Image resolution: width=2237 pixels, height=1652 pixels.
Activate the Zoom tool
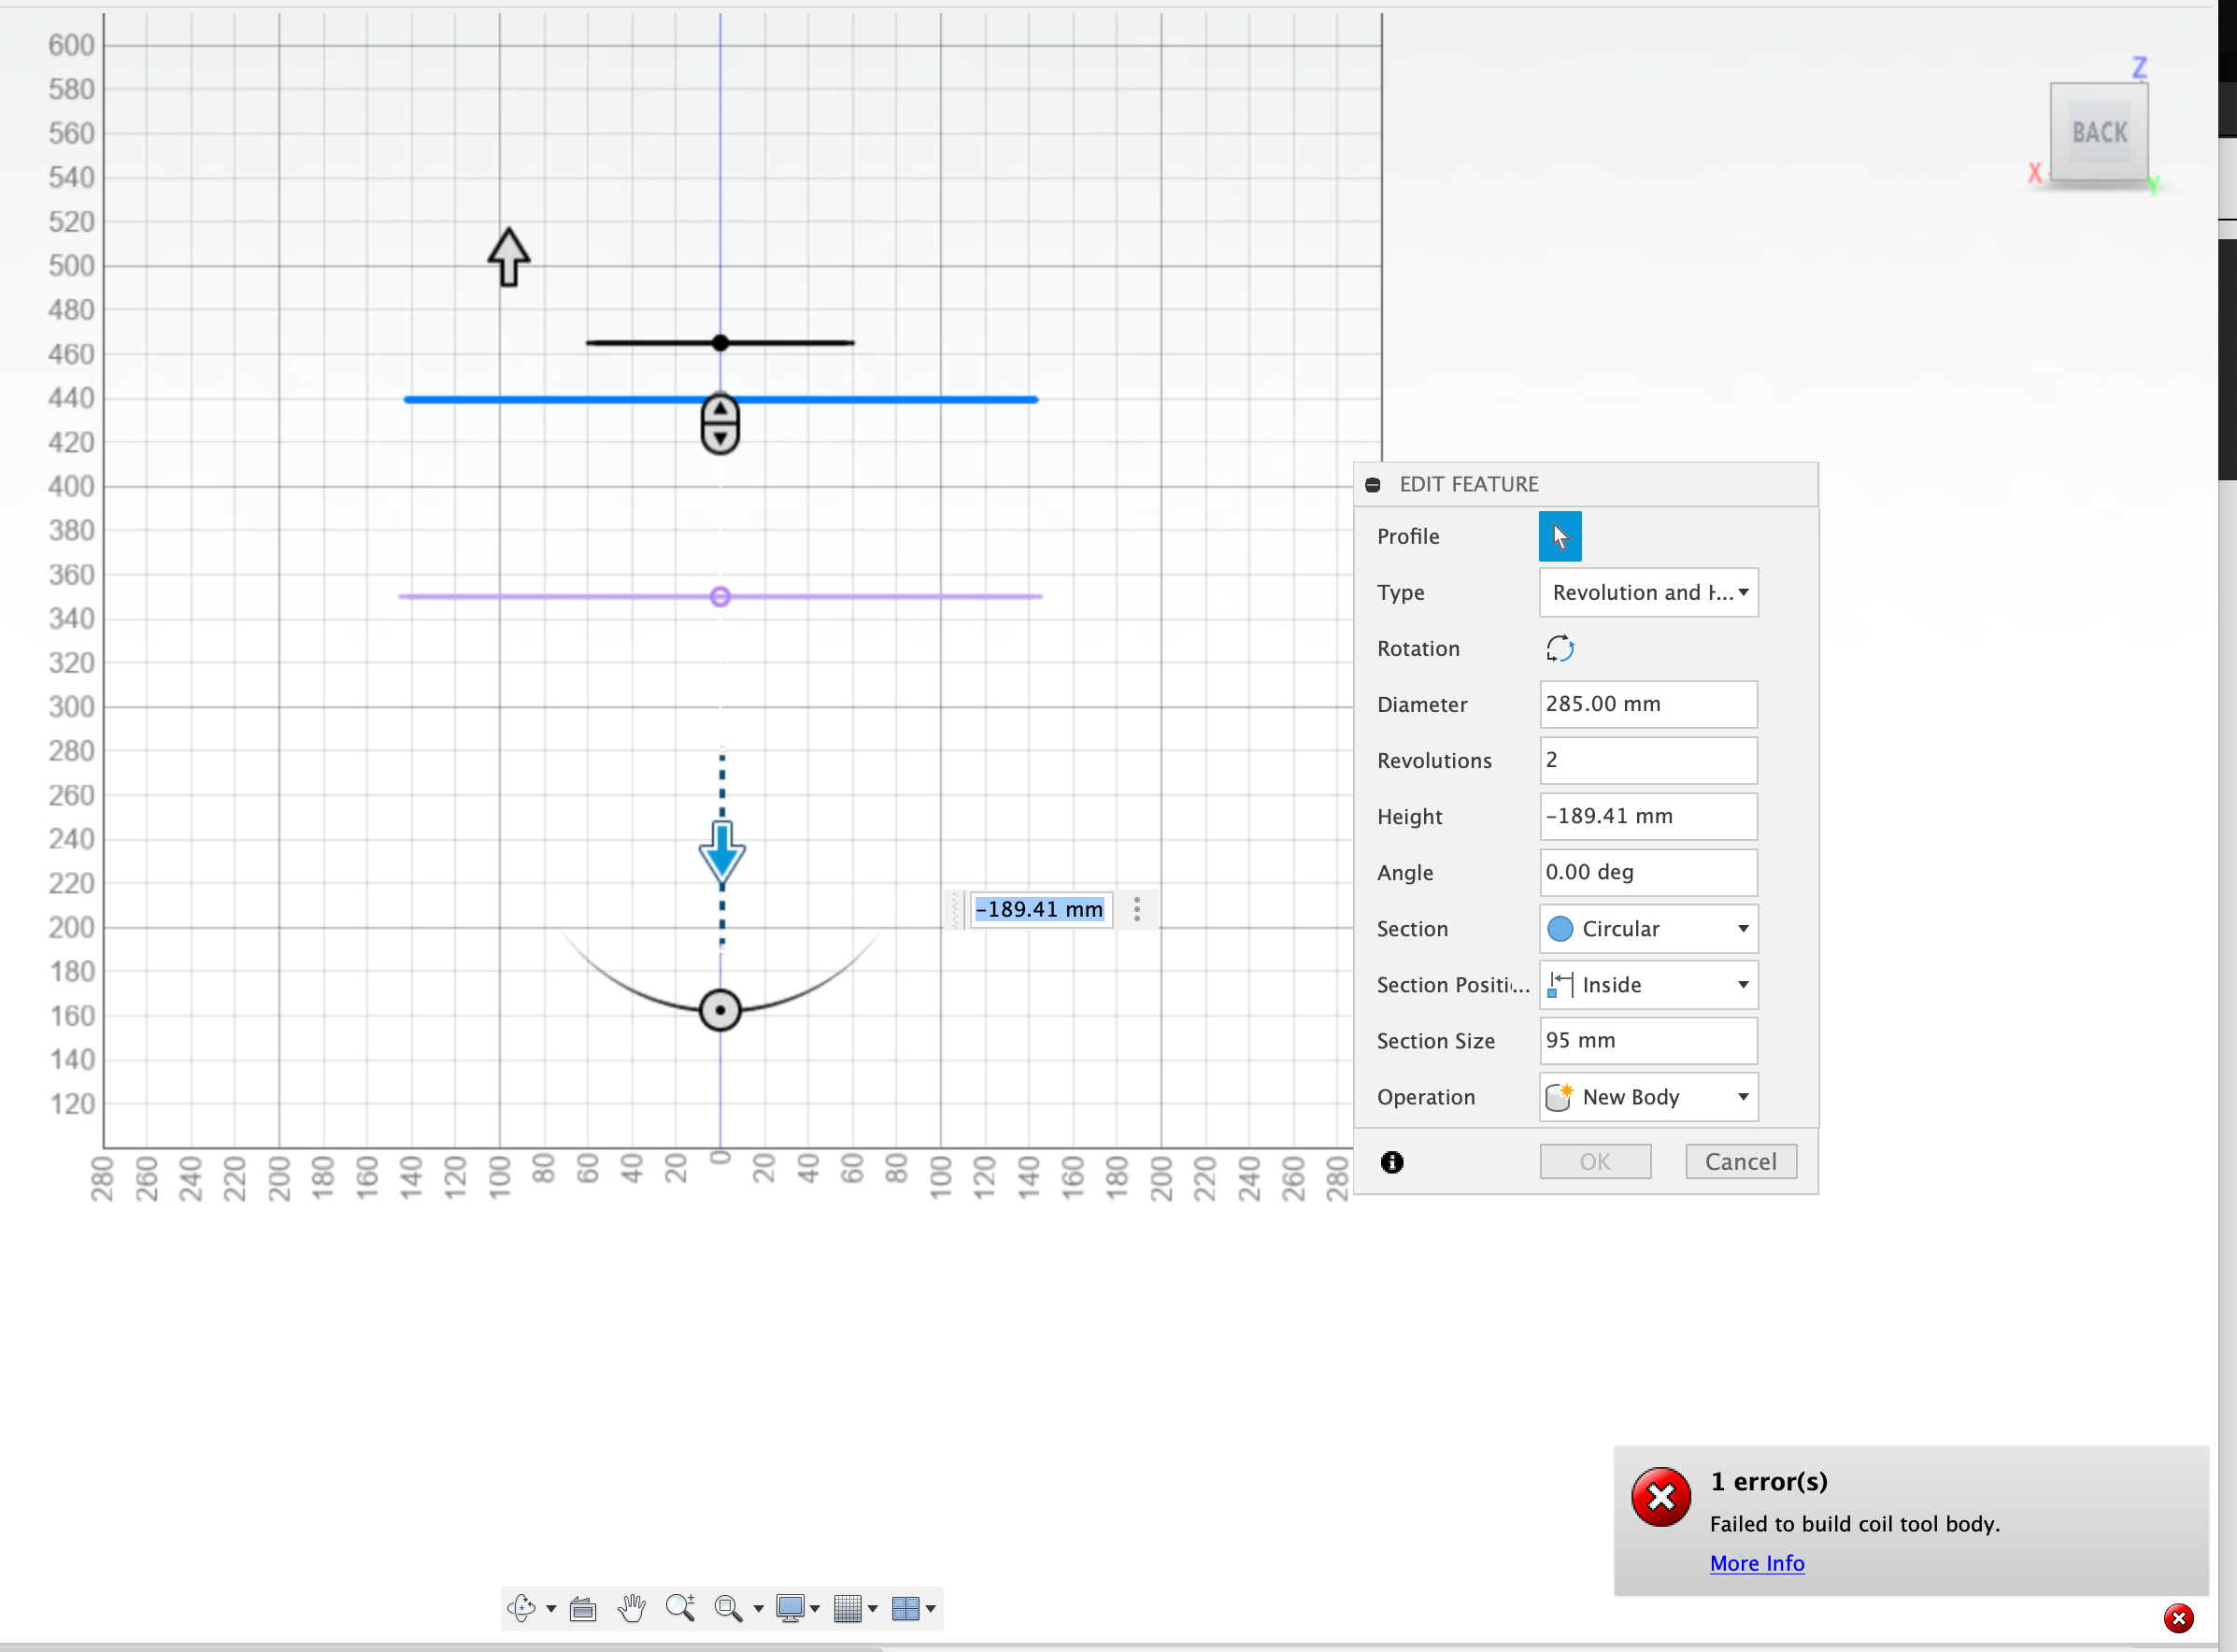pos(680,1608)
